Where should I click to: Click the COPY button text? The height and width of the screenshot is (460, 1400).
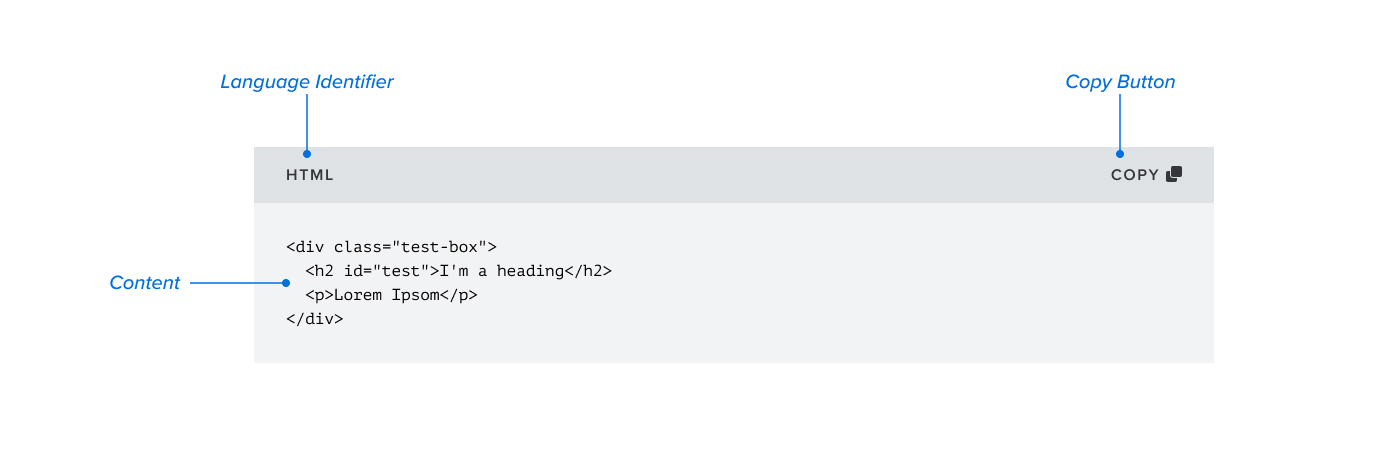click(1135, 175)
